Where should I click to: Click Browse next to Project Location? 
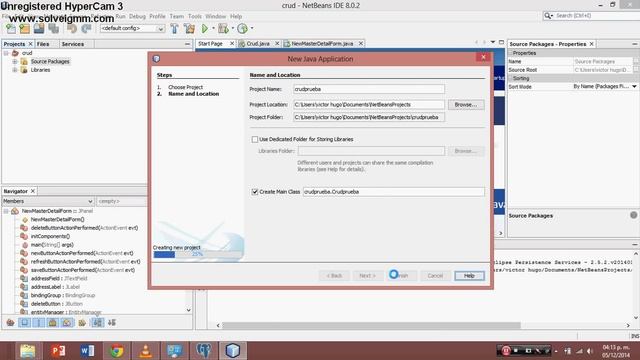(x=466, y=105)
